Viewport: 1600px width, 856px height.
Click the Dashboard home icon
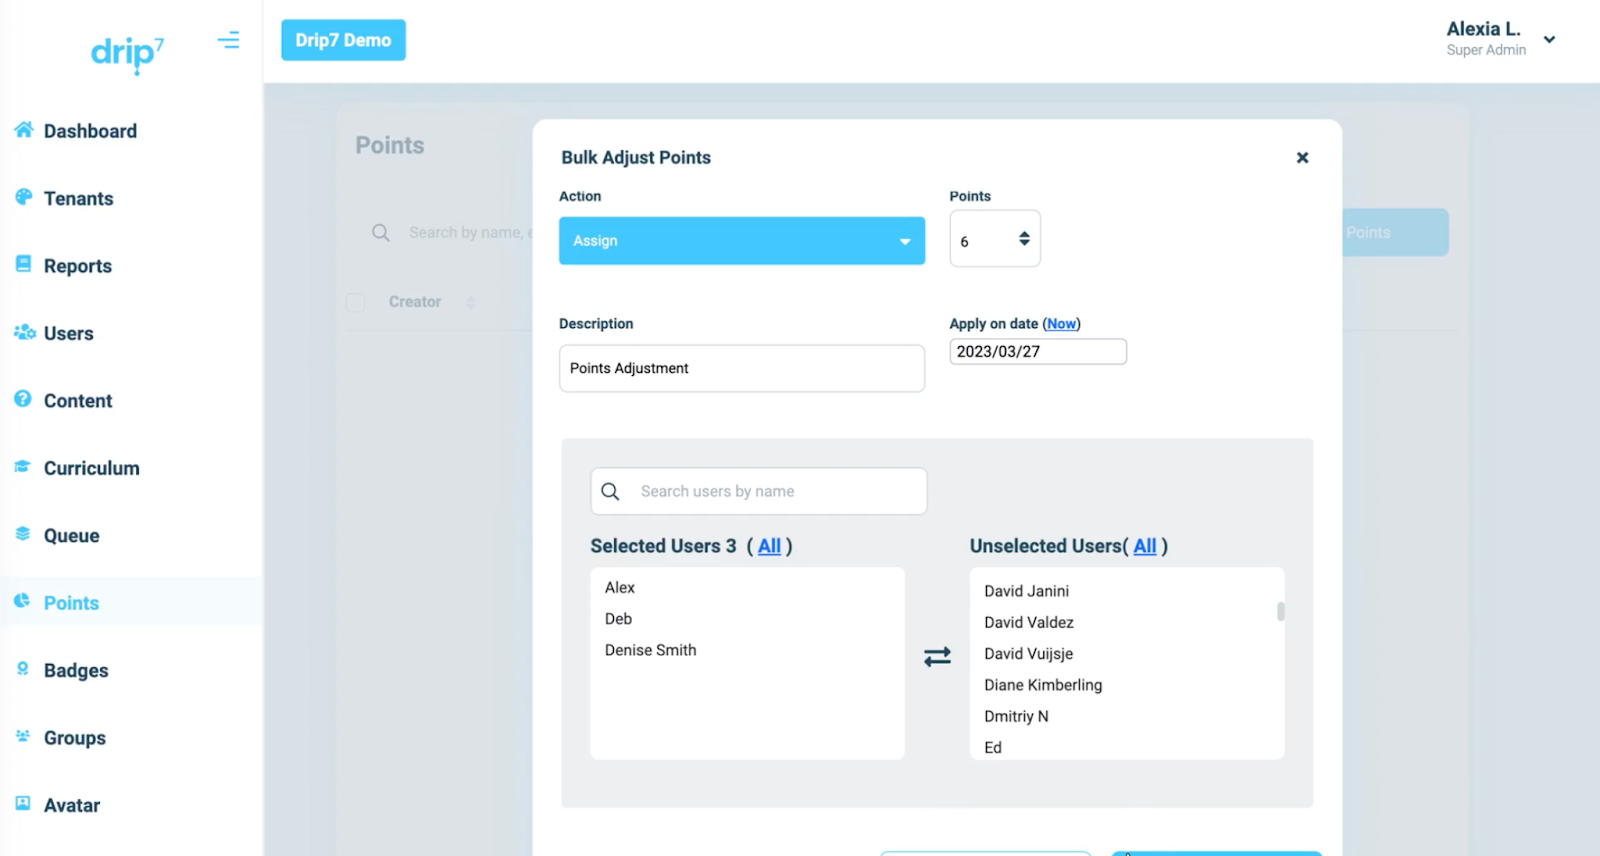[24, 130]
